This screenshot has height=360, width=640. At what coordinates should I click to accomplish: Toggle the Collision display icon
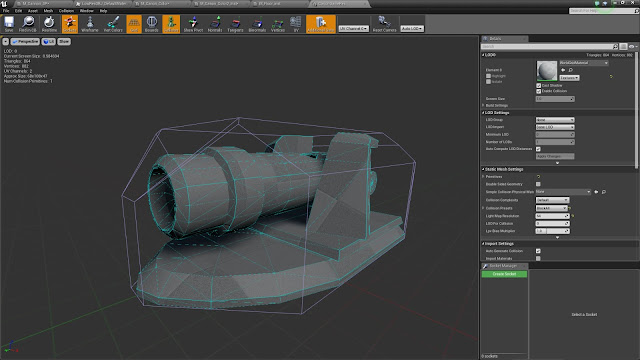point(171,24)
